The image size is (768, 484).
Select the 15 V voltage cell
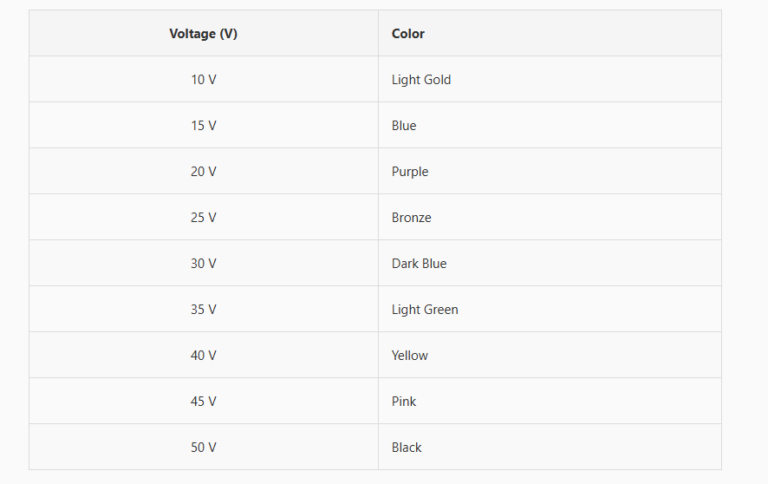click(203, 126)
